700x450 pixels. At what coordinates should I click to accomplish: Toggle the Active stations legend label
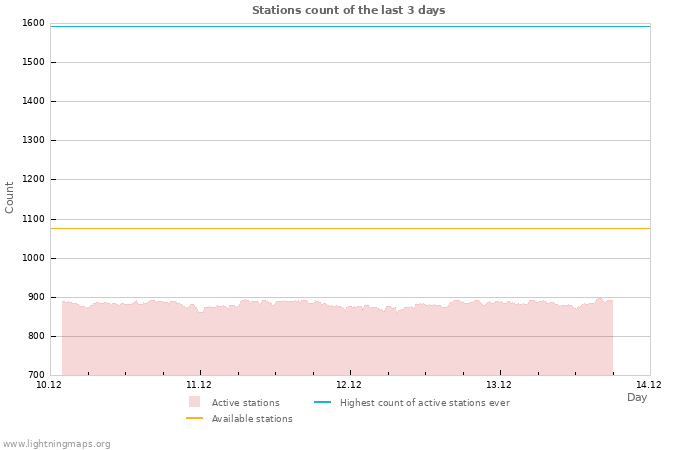click(245, 403)
